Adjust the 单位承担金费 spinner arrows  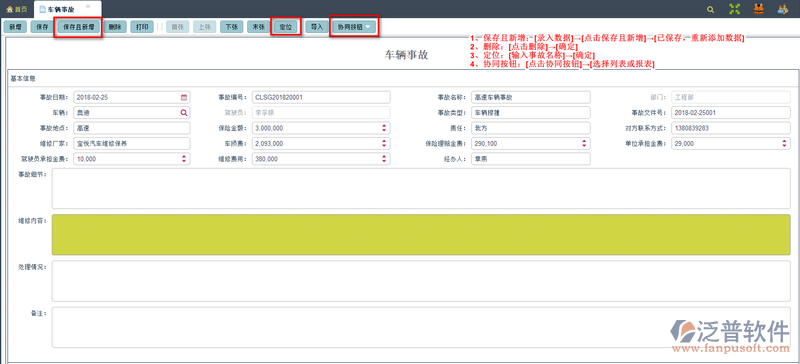(784, 143)
